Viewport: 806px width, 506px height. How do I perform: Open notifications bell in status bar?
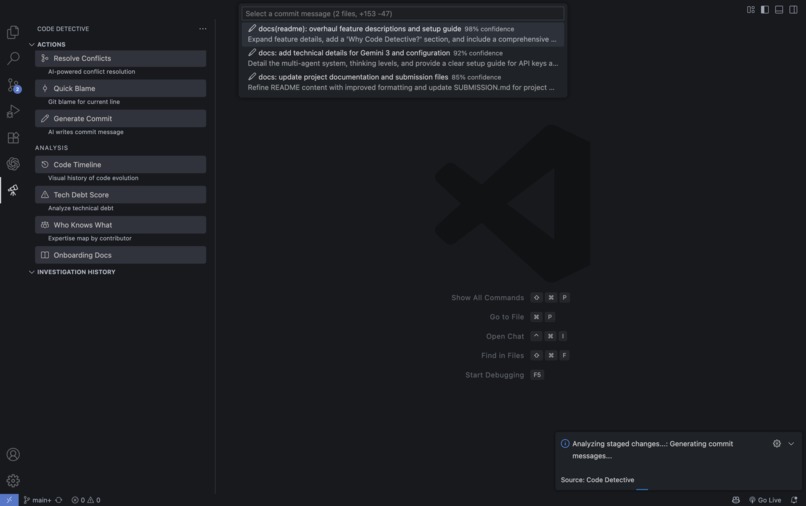(x=794, y=500)
